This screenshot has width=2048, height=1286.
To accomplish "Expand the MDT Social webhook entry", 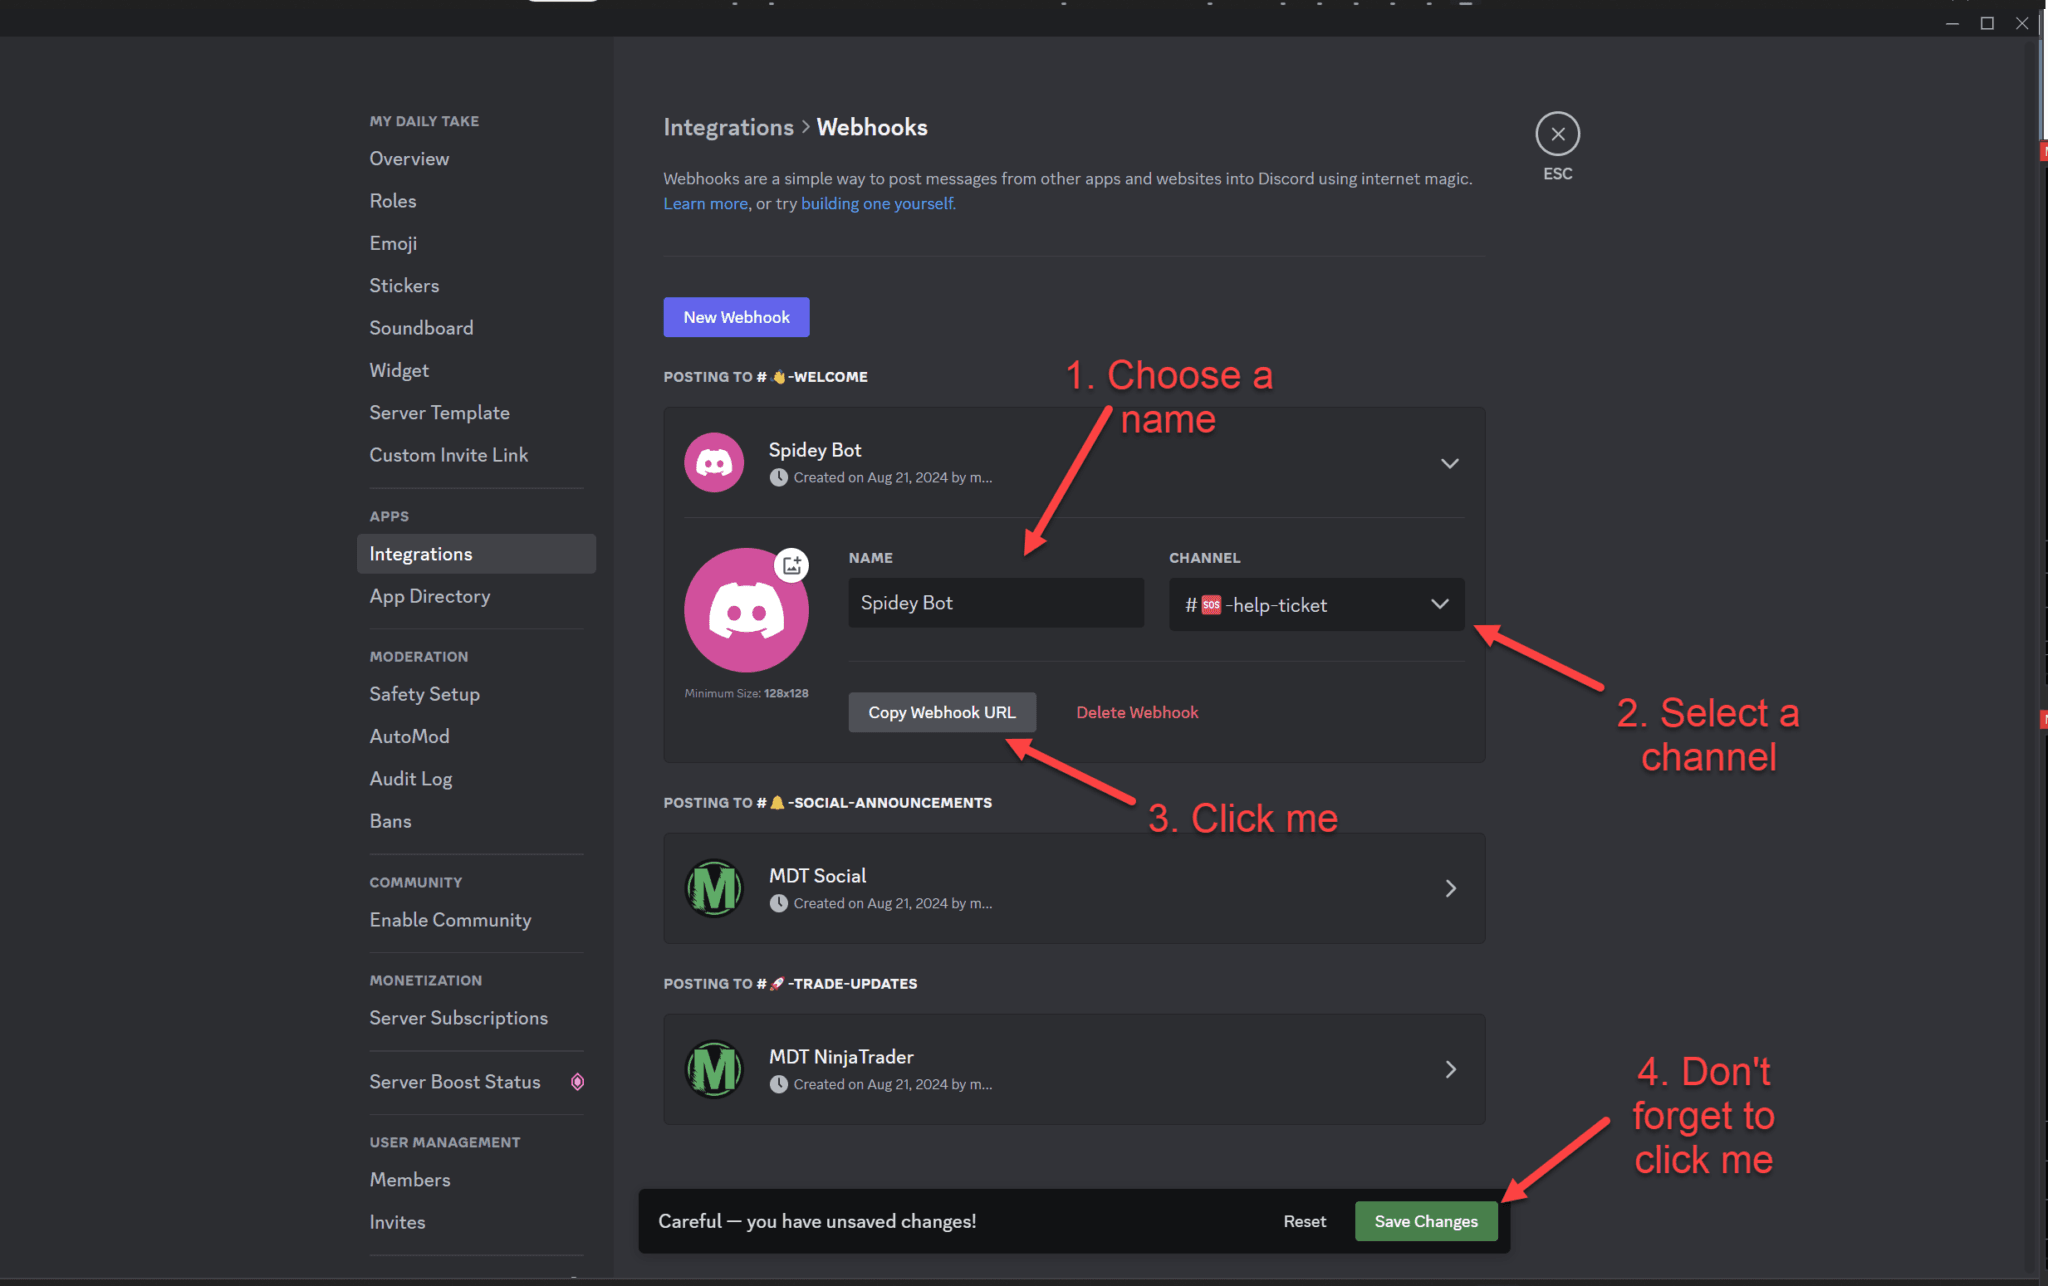I will pyautogui.click(x=1449, y=888).
